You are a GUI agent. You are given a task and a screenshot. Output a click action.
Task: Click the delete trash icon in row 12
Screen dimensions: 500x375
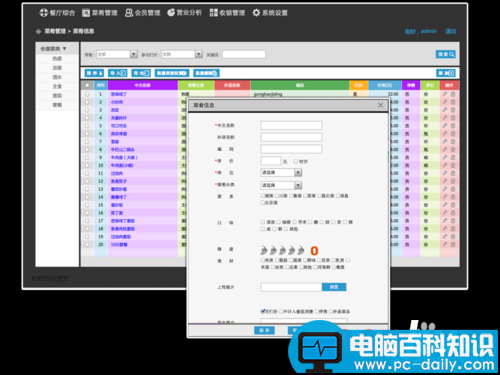tap(453, 181)
